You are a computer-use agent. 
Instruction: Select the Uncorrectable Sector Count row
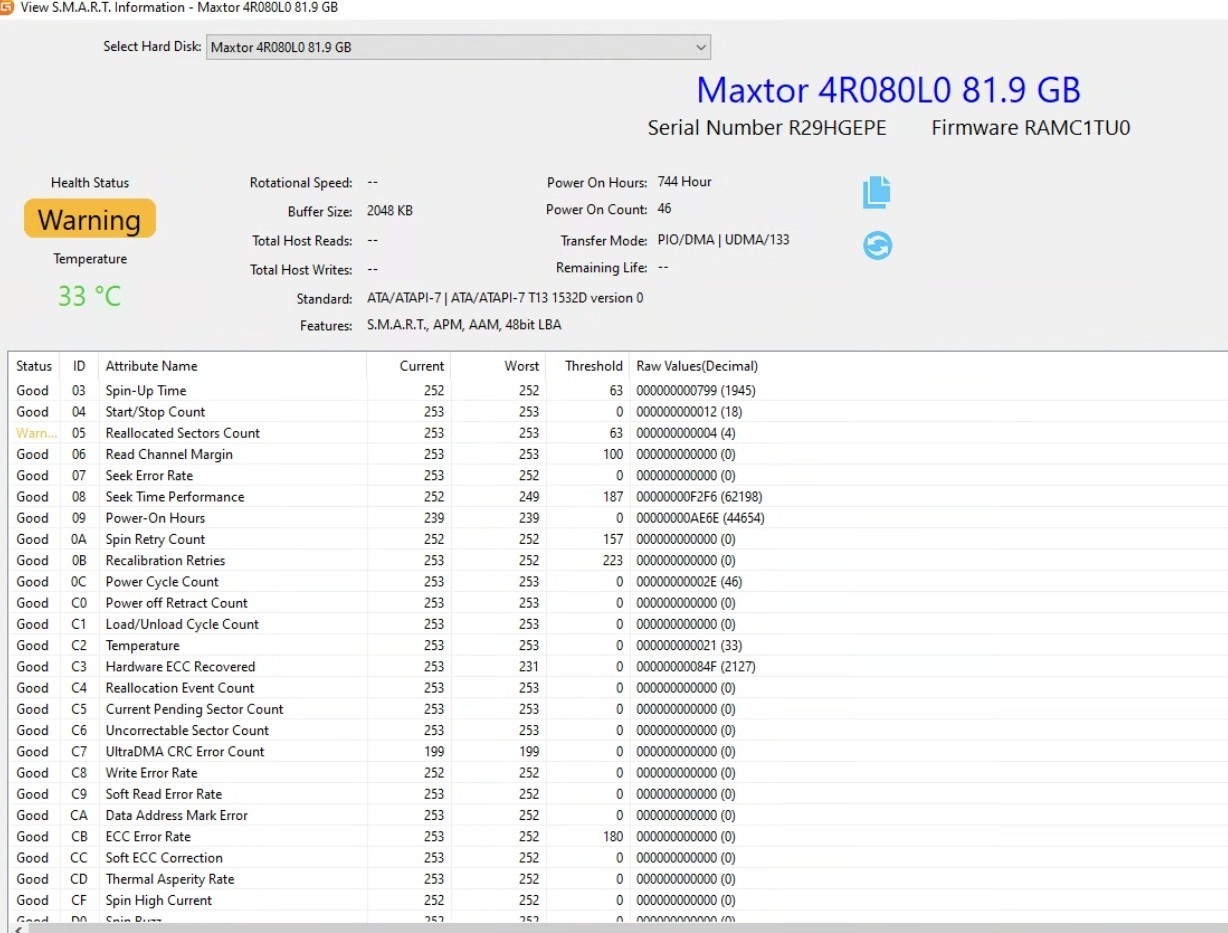618,730
